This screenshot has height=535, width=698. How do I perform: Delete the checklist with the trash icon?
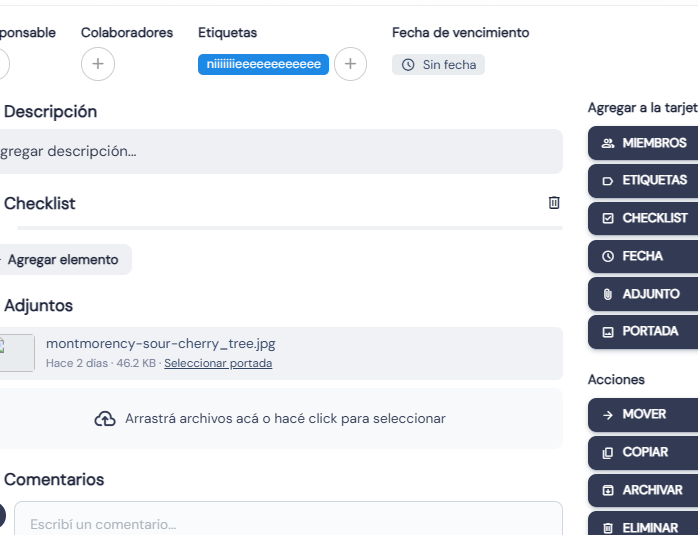(x=554, y=203)
